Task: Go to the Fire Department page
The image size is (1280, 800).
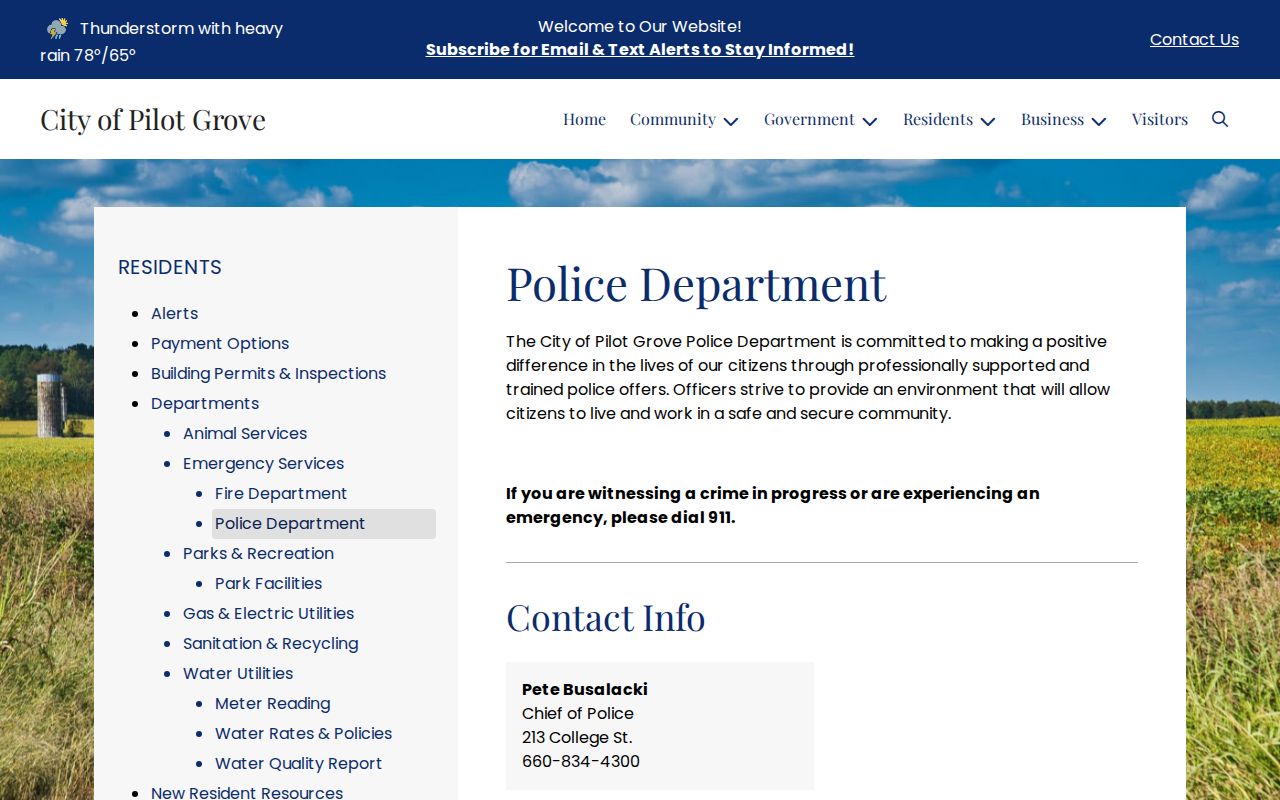Action: click(281, 493)
